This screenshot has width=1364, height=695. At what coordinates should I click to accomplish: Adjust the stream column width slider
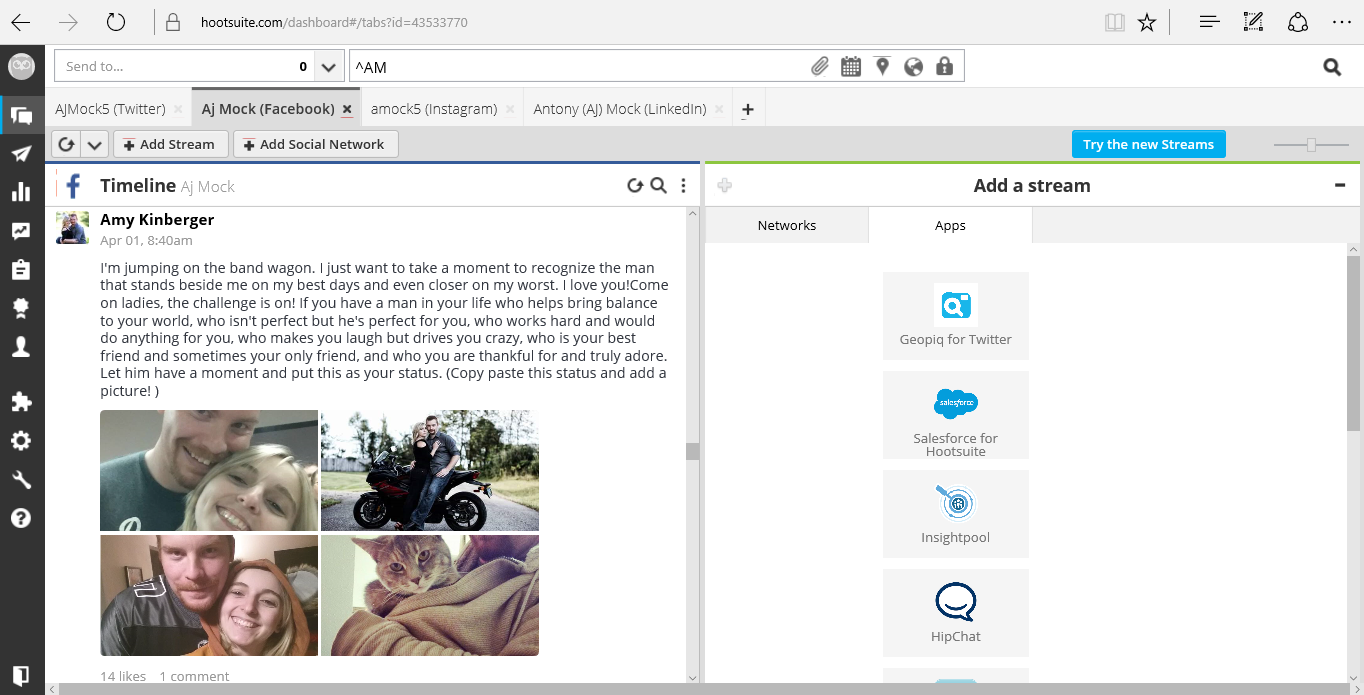[1311, 145]
